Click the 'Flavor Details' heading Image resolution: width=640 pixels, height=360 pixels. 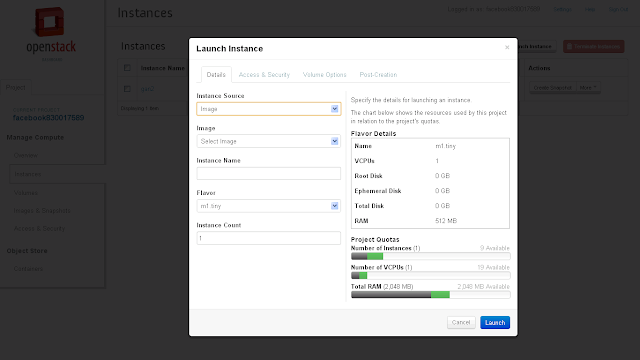pyautogui.click(x=373, y=133)
